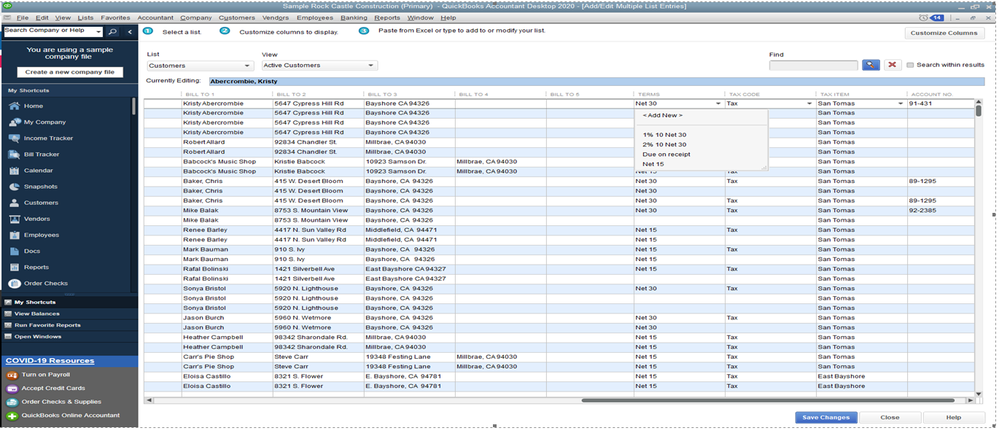Click the sidebar shortcuts scrollbar

(133, 106)
